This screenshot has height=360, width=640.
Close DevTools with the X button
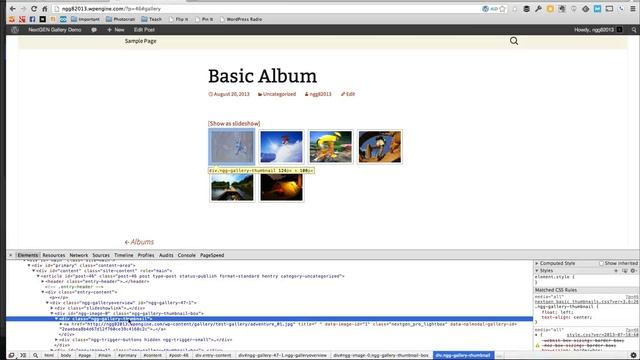tap(11, 255)
